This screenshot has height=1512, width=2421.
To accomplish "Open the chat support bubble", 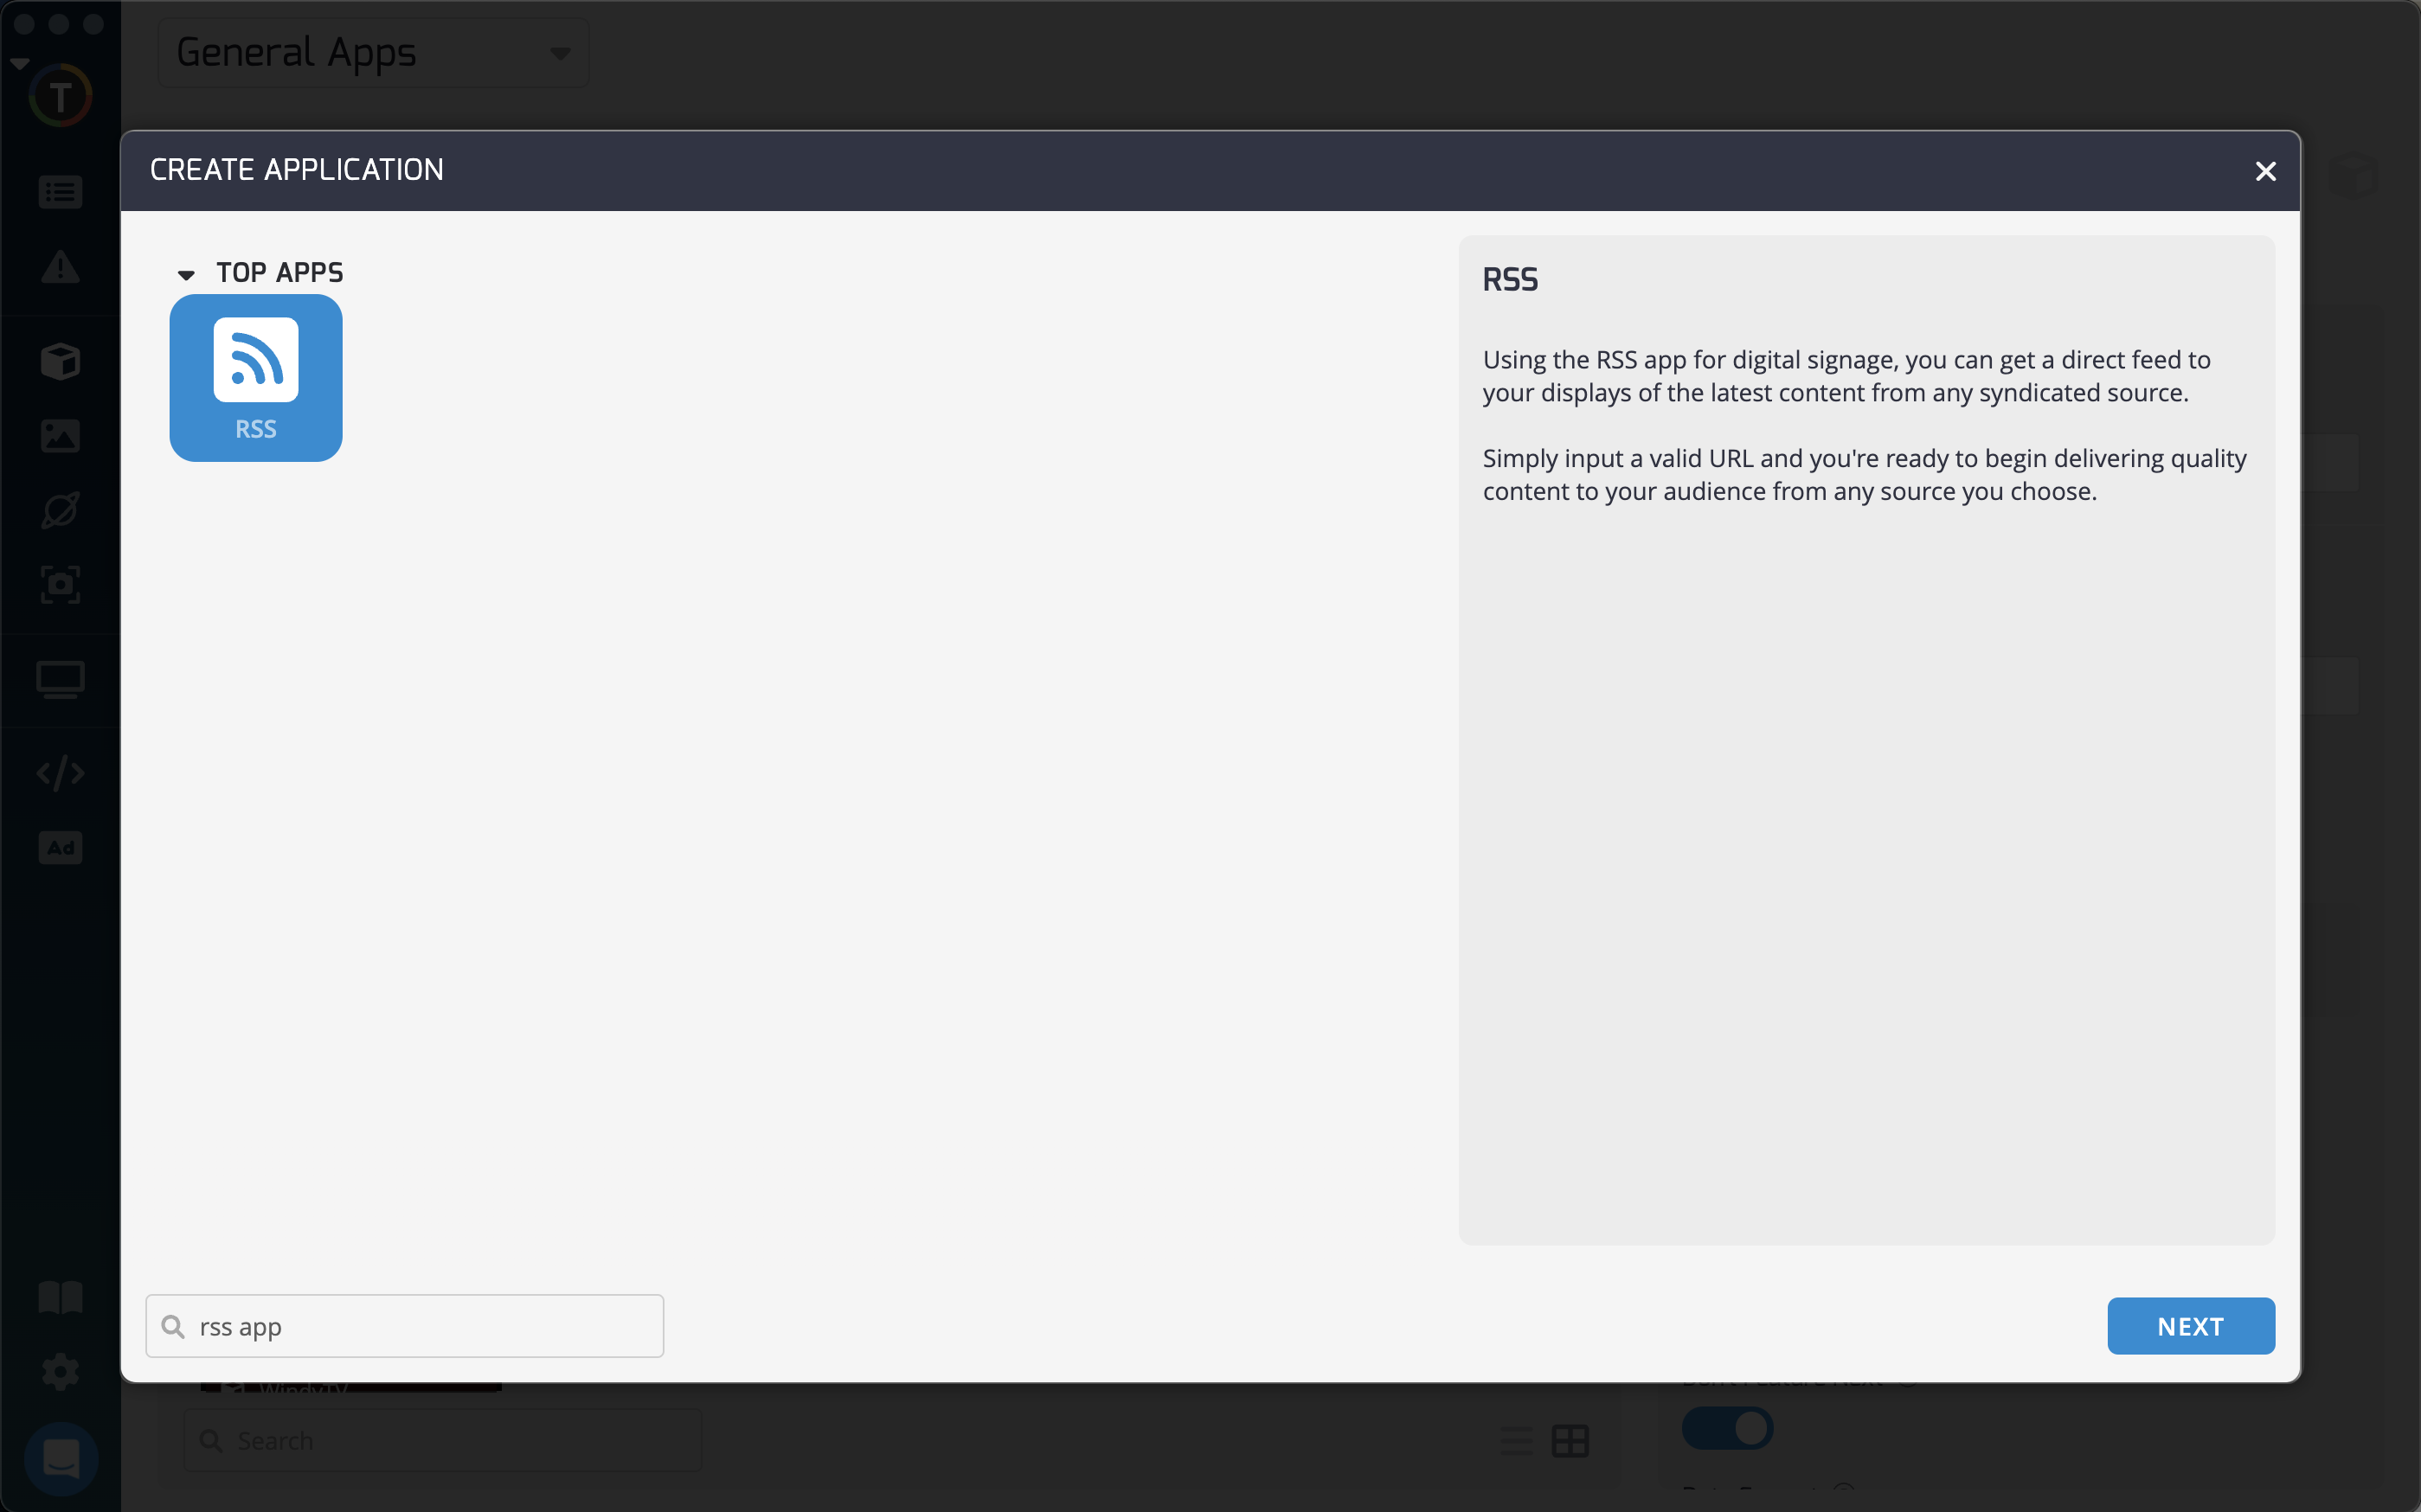I will (x=60, y=1458).
